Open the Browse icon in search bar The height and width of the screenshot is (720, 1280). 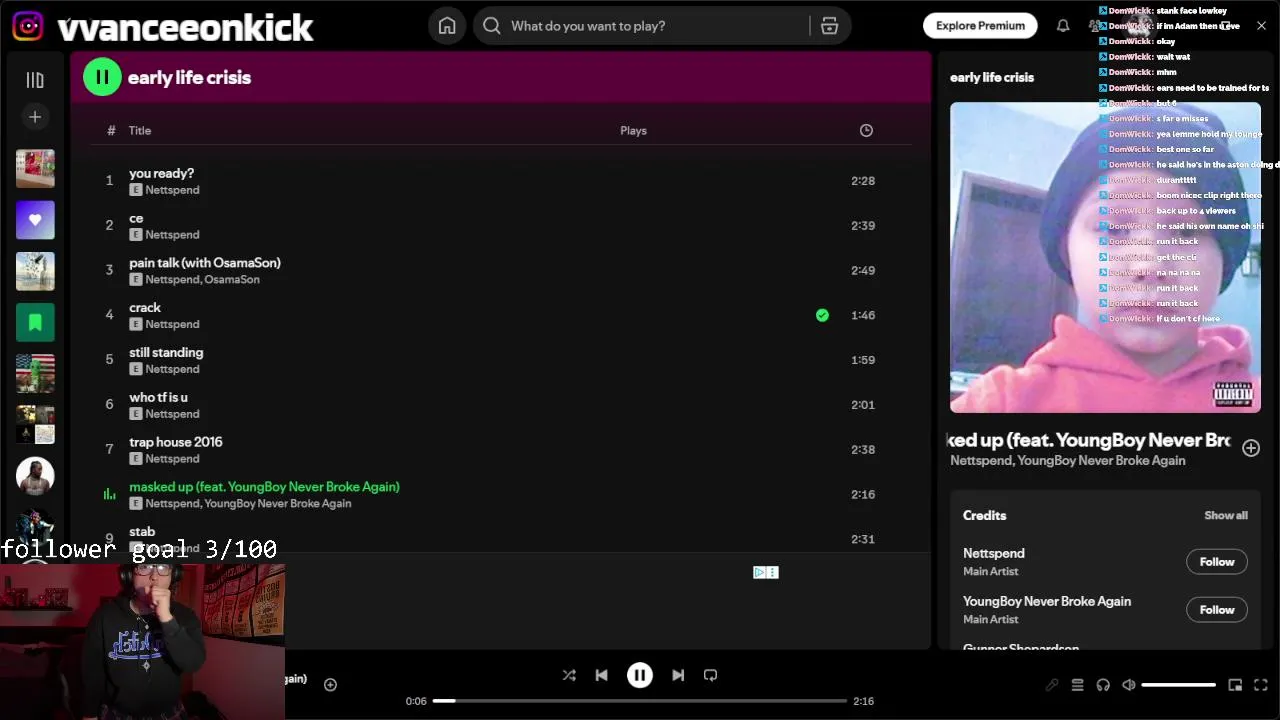pos(829,26)
